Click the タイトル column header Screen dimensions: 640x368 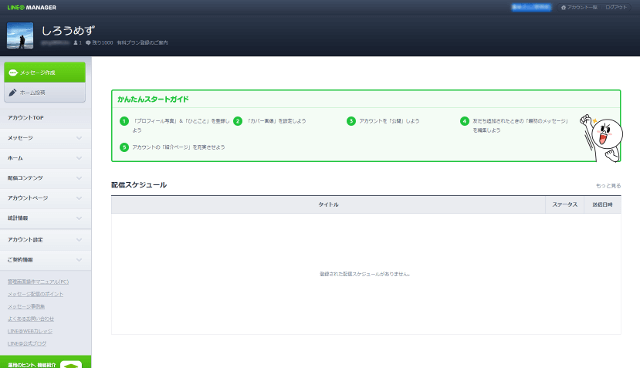click(328, 205)
